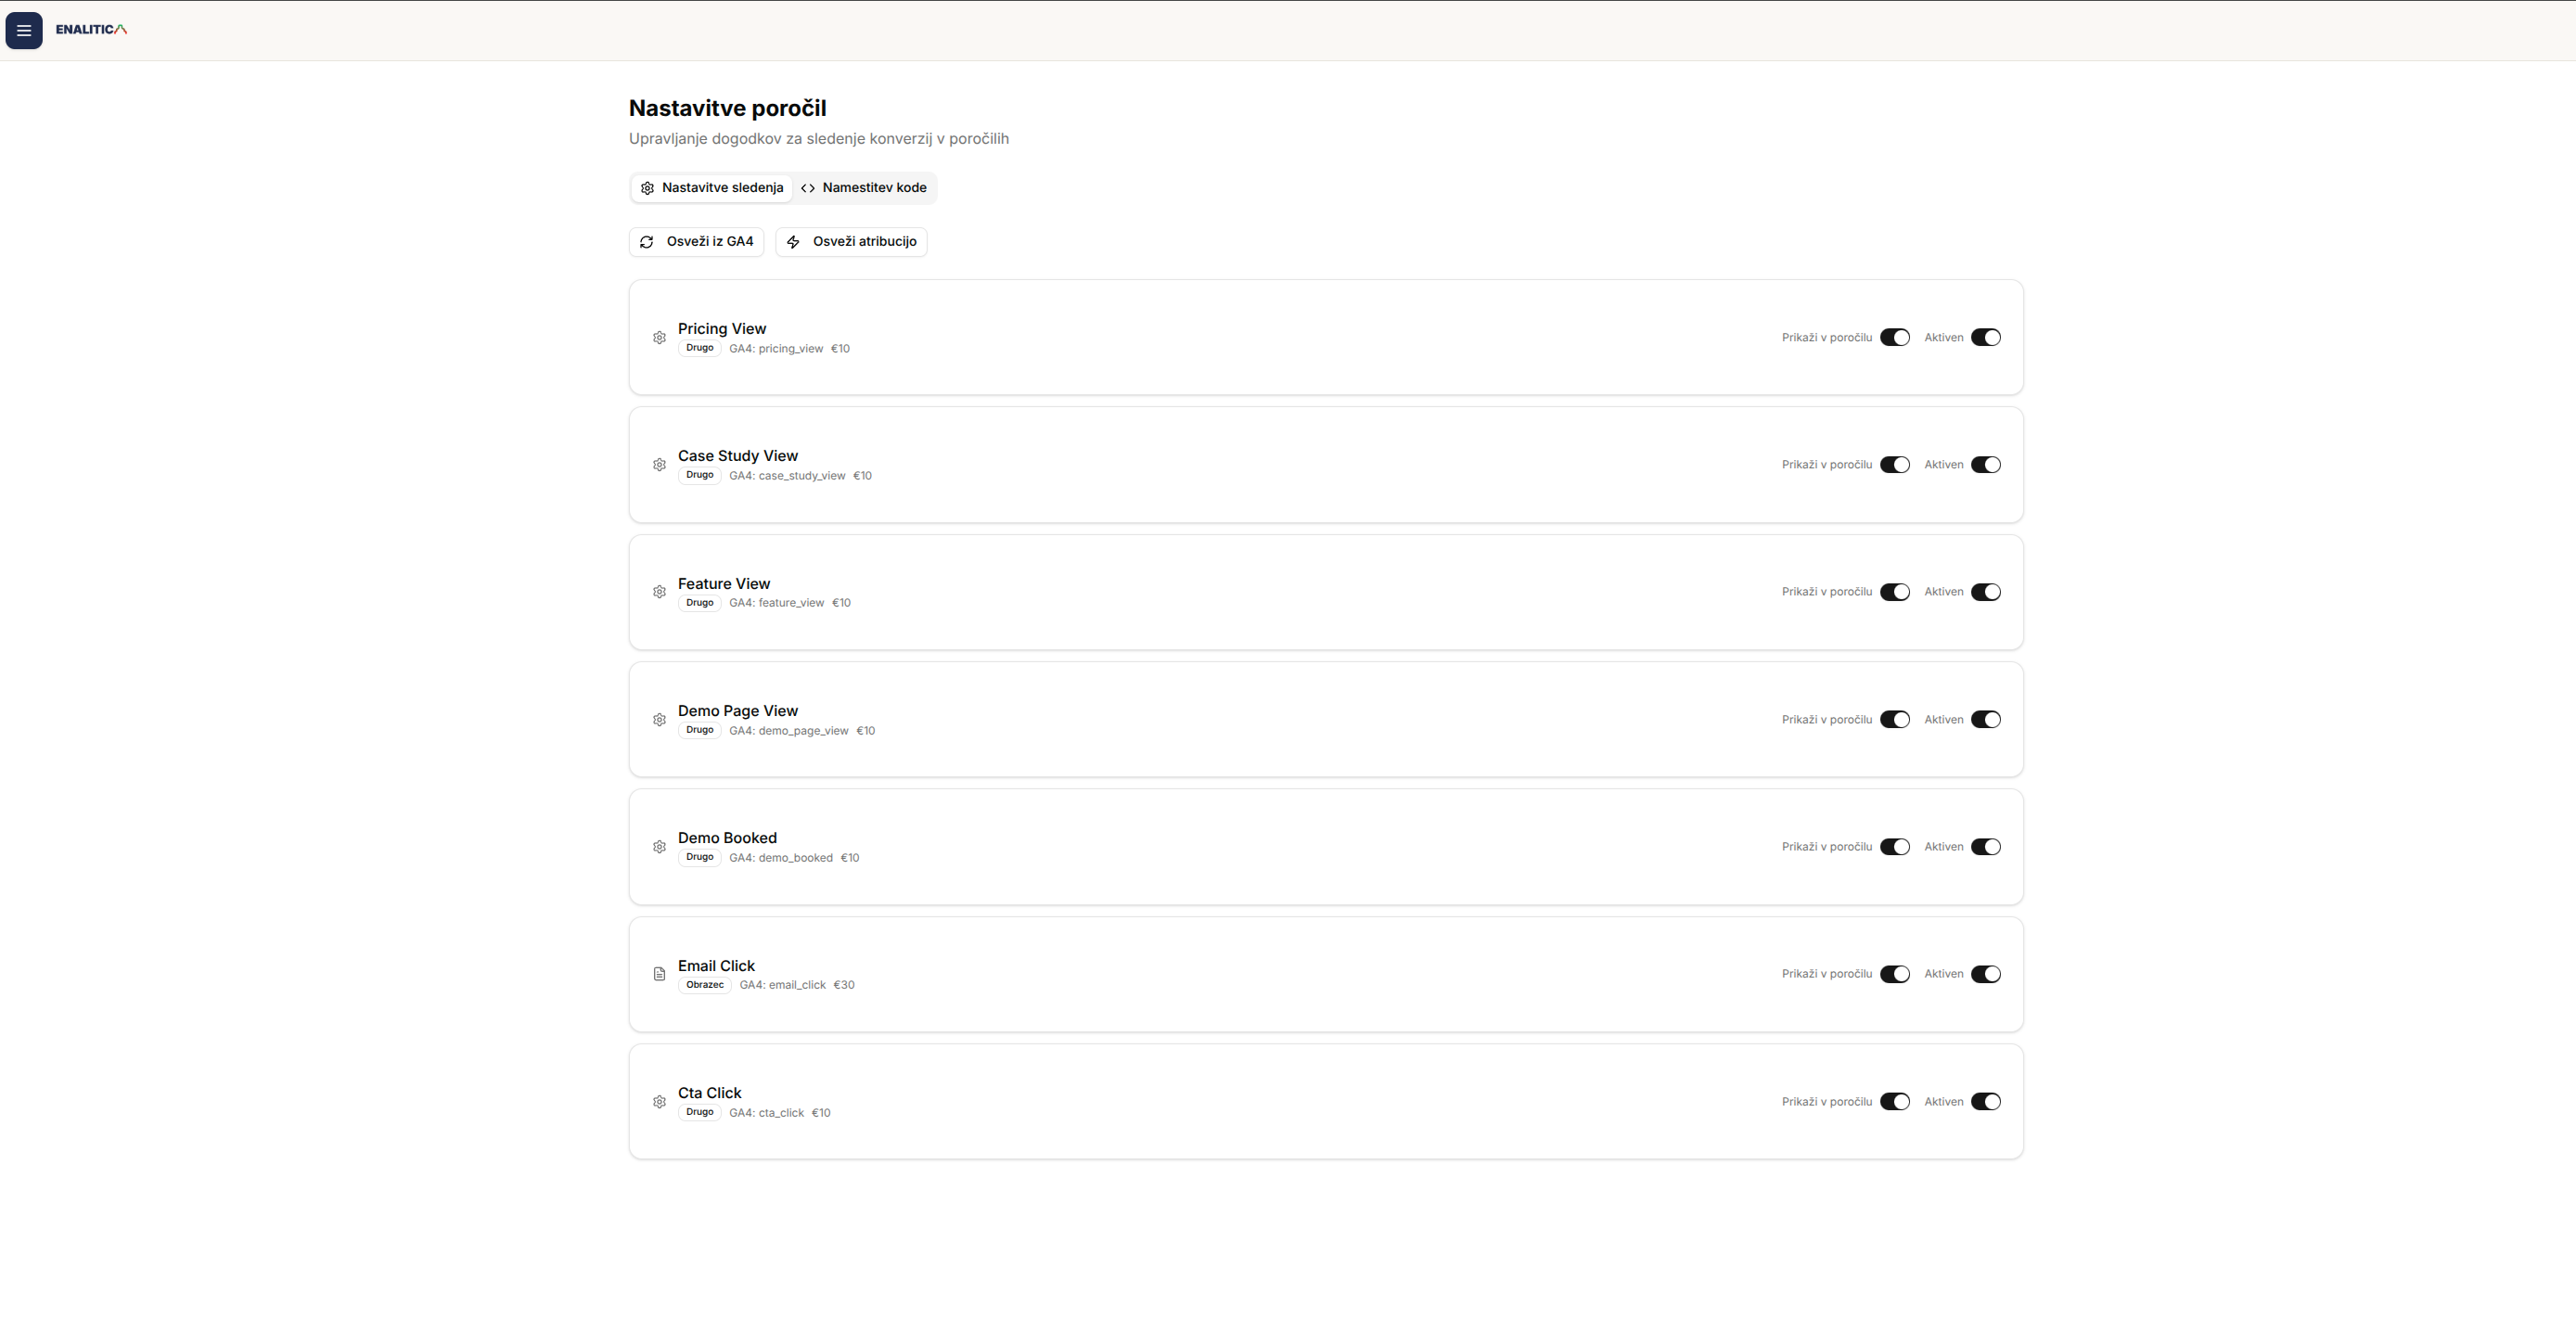Select the Nastavitve sledenja tab
Image resolution: width=2576 pixels, height=1330 pixels.
(x=712, y=188)
